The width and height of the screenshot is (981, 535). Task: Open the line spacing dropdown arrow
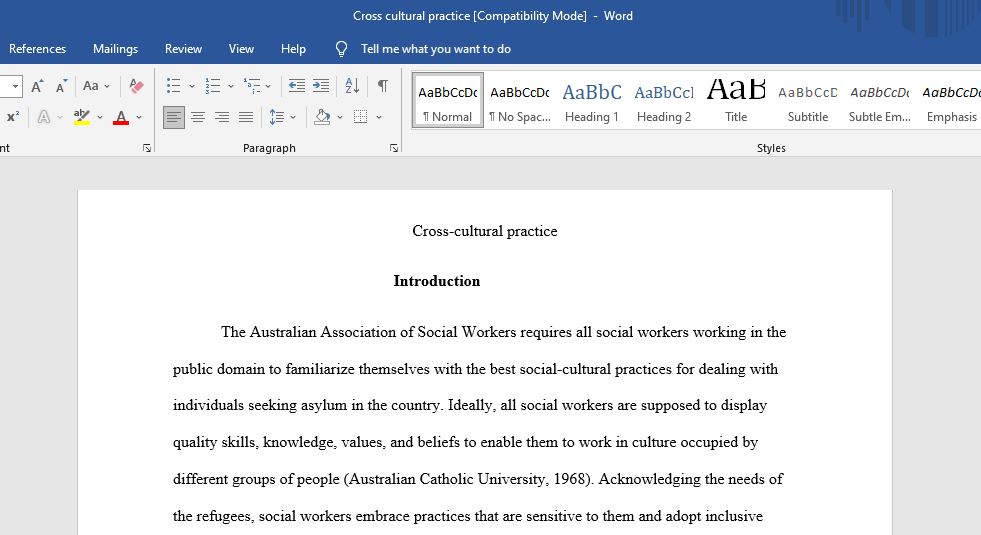(293, 117)
